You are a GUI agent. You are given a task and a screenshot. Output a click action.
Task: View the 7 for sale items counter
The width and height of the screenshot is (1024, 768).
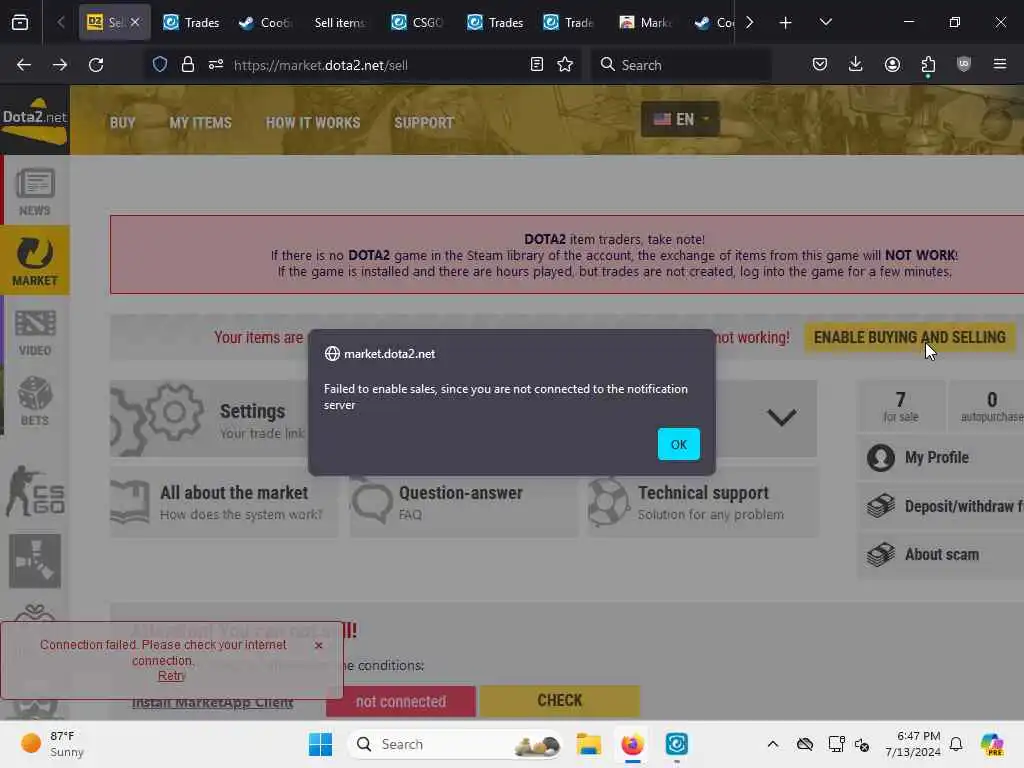tap(901, 406)
